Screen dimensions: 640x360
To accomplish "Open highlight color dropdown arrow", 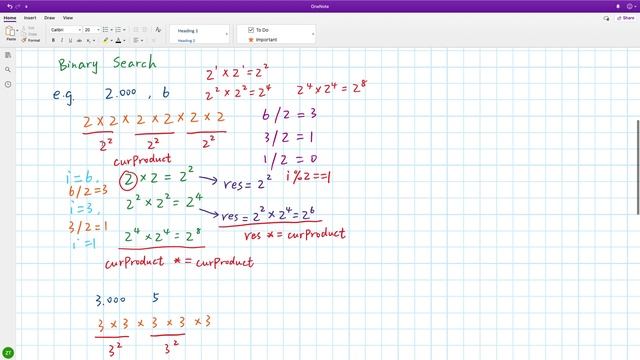I will click(111, 40).
